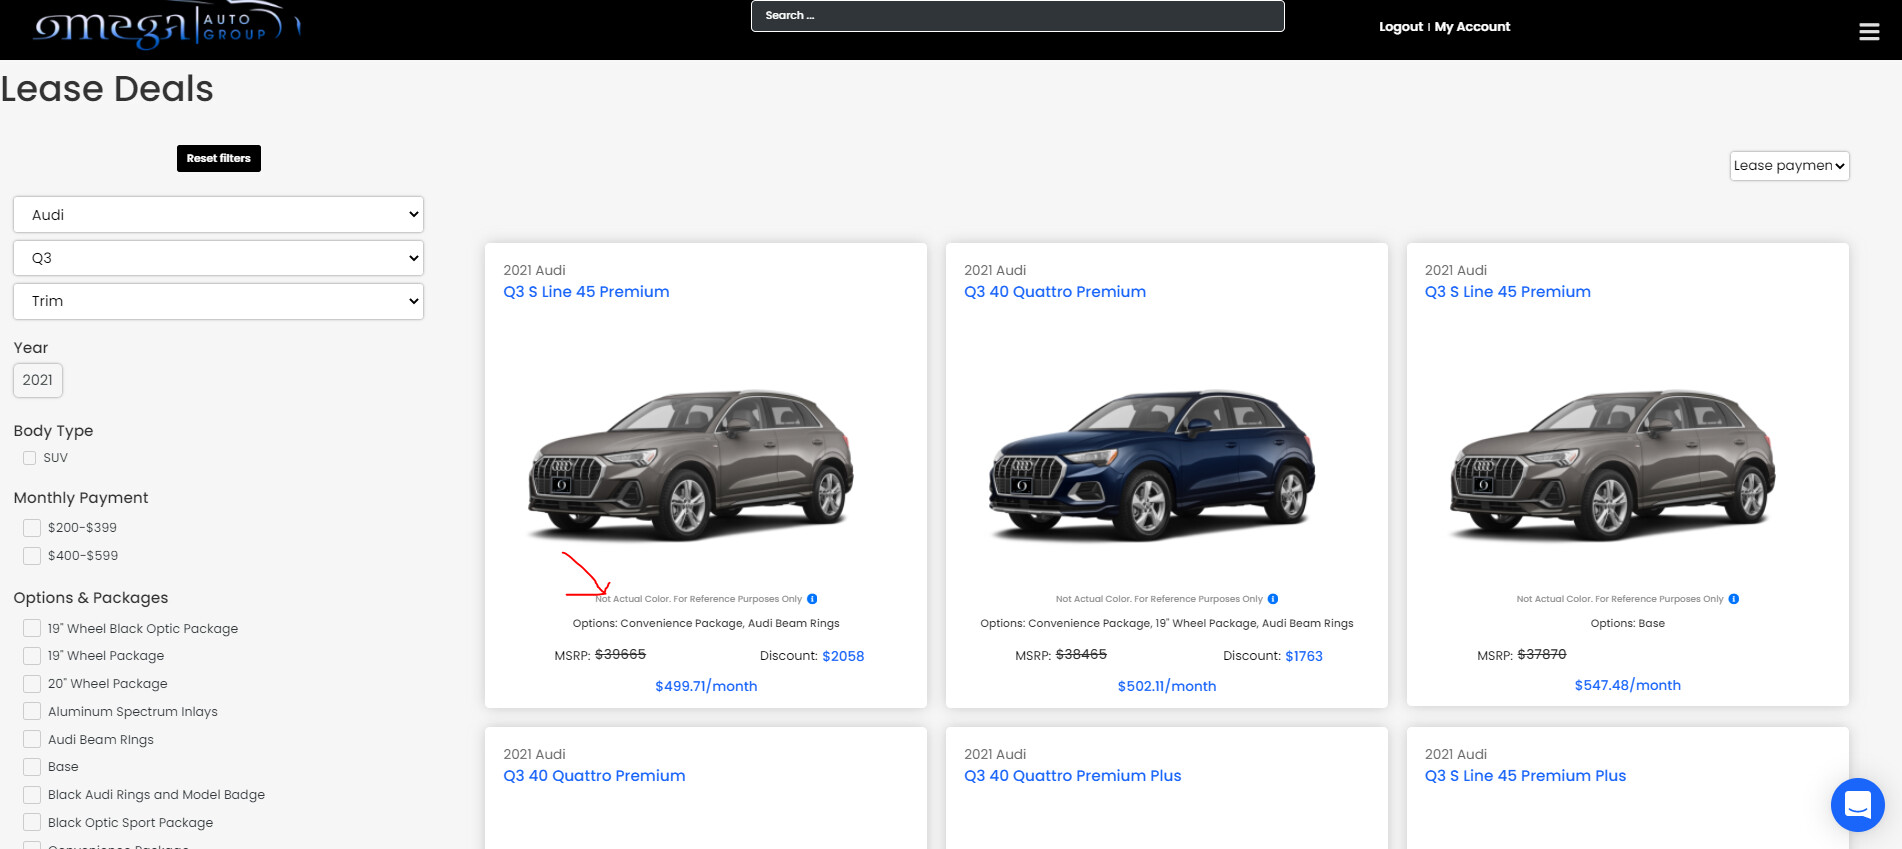1902x849 pixels.
Task: Open the Q3 model dropdown
Action: click(218, 258)
